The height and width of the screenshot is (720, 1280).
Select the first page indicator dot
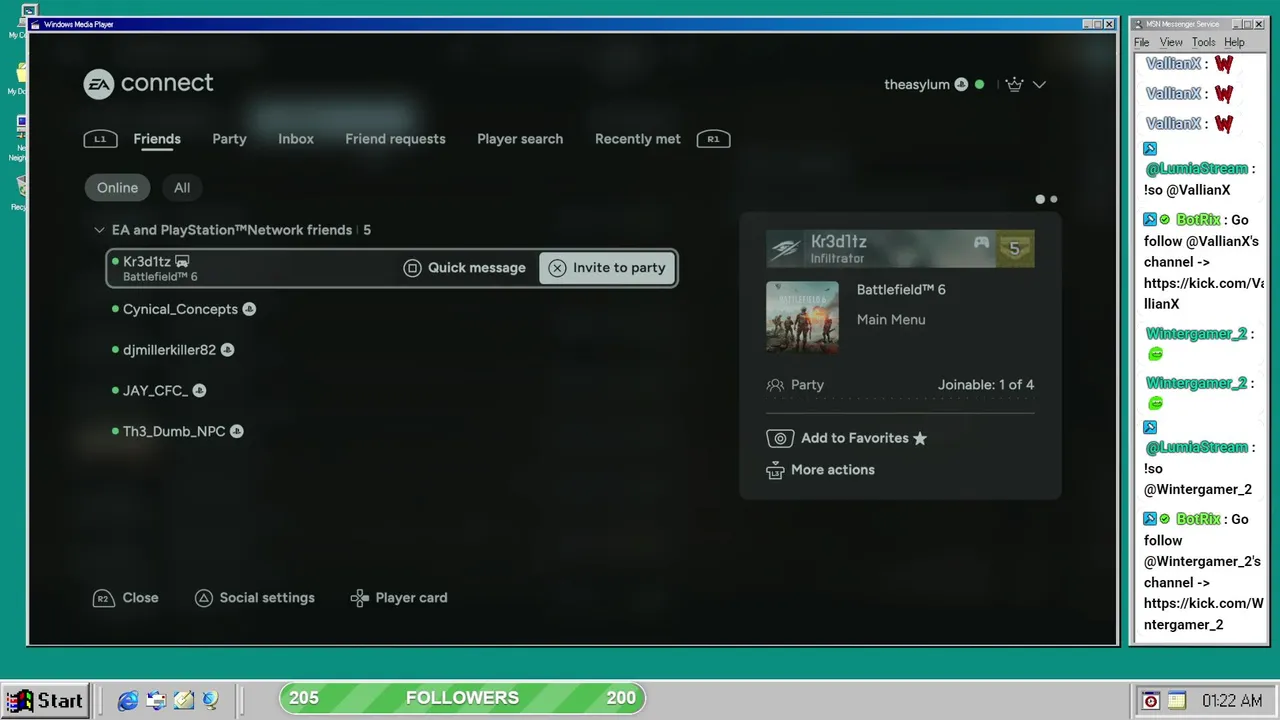point(1040,199)
